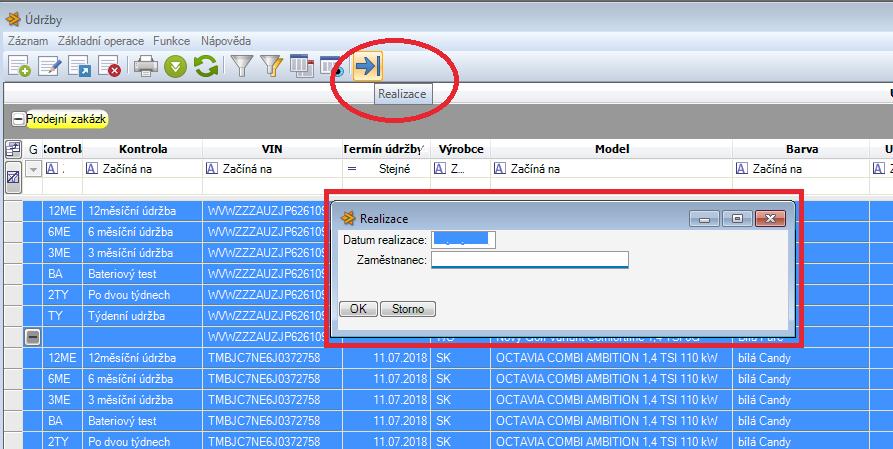
Task: Click the Prodejní zakázk grouping label
Action: pos(66,120)
